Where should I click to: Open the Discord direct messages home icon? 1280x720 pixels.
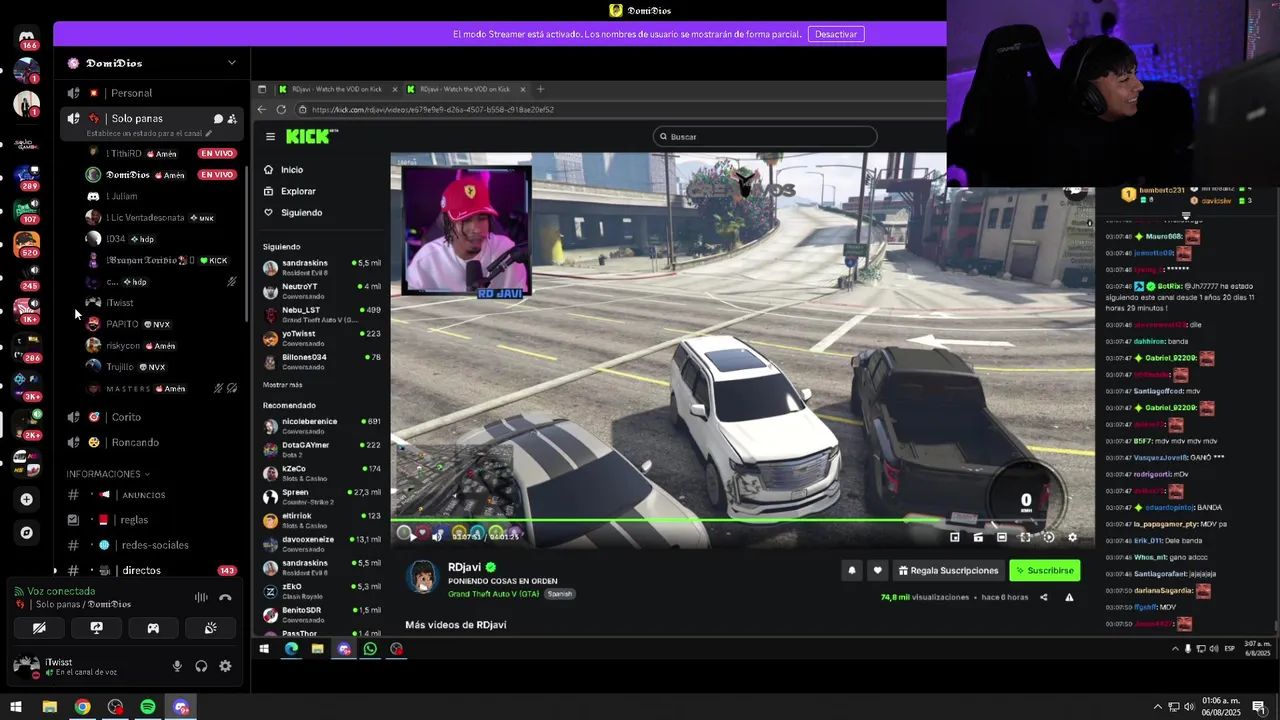coord(27,37)
